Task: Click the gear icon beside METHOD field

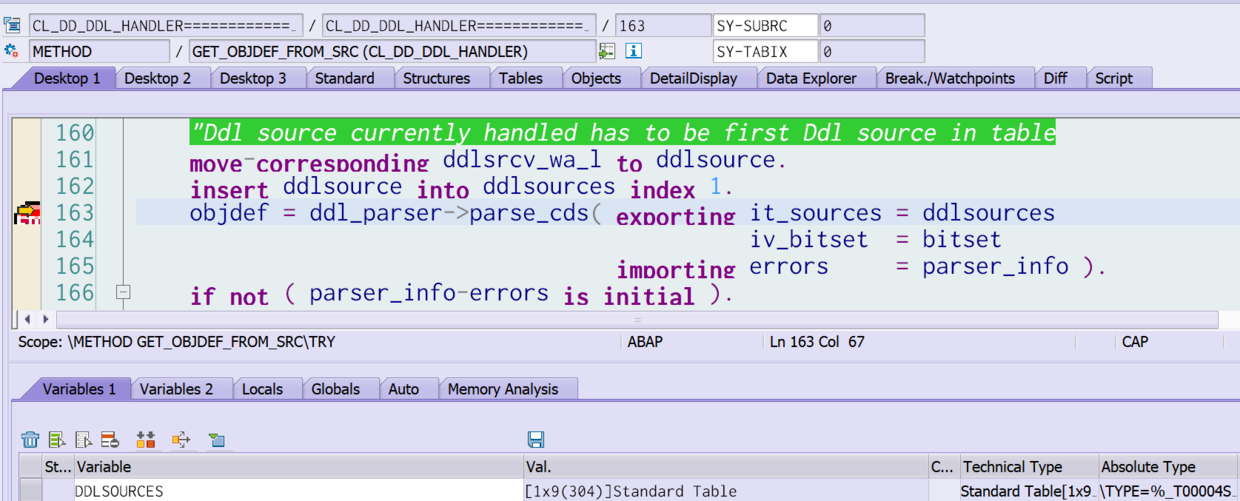Action: pyautogui.click(x=12, y=51)
